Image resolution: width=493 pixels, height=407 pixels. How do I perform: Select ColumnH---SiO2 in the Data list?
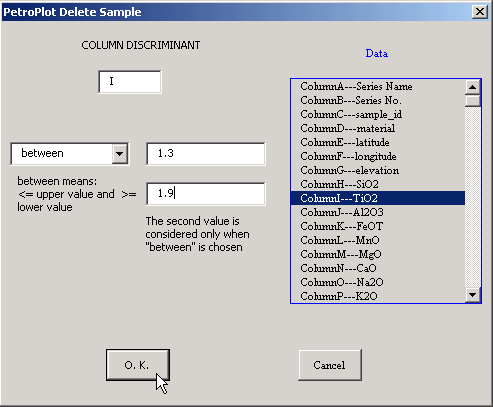[378, 184]
